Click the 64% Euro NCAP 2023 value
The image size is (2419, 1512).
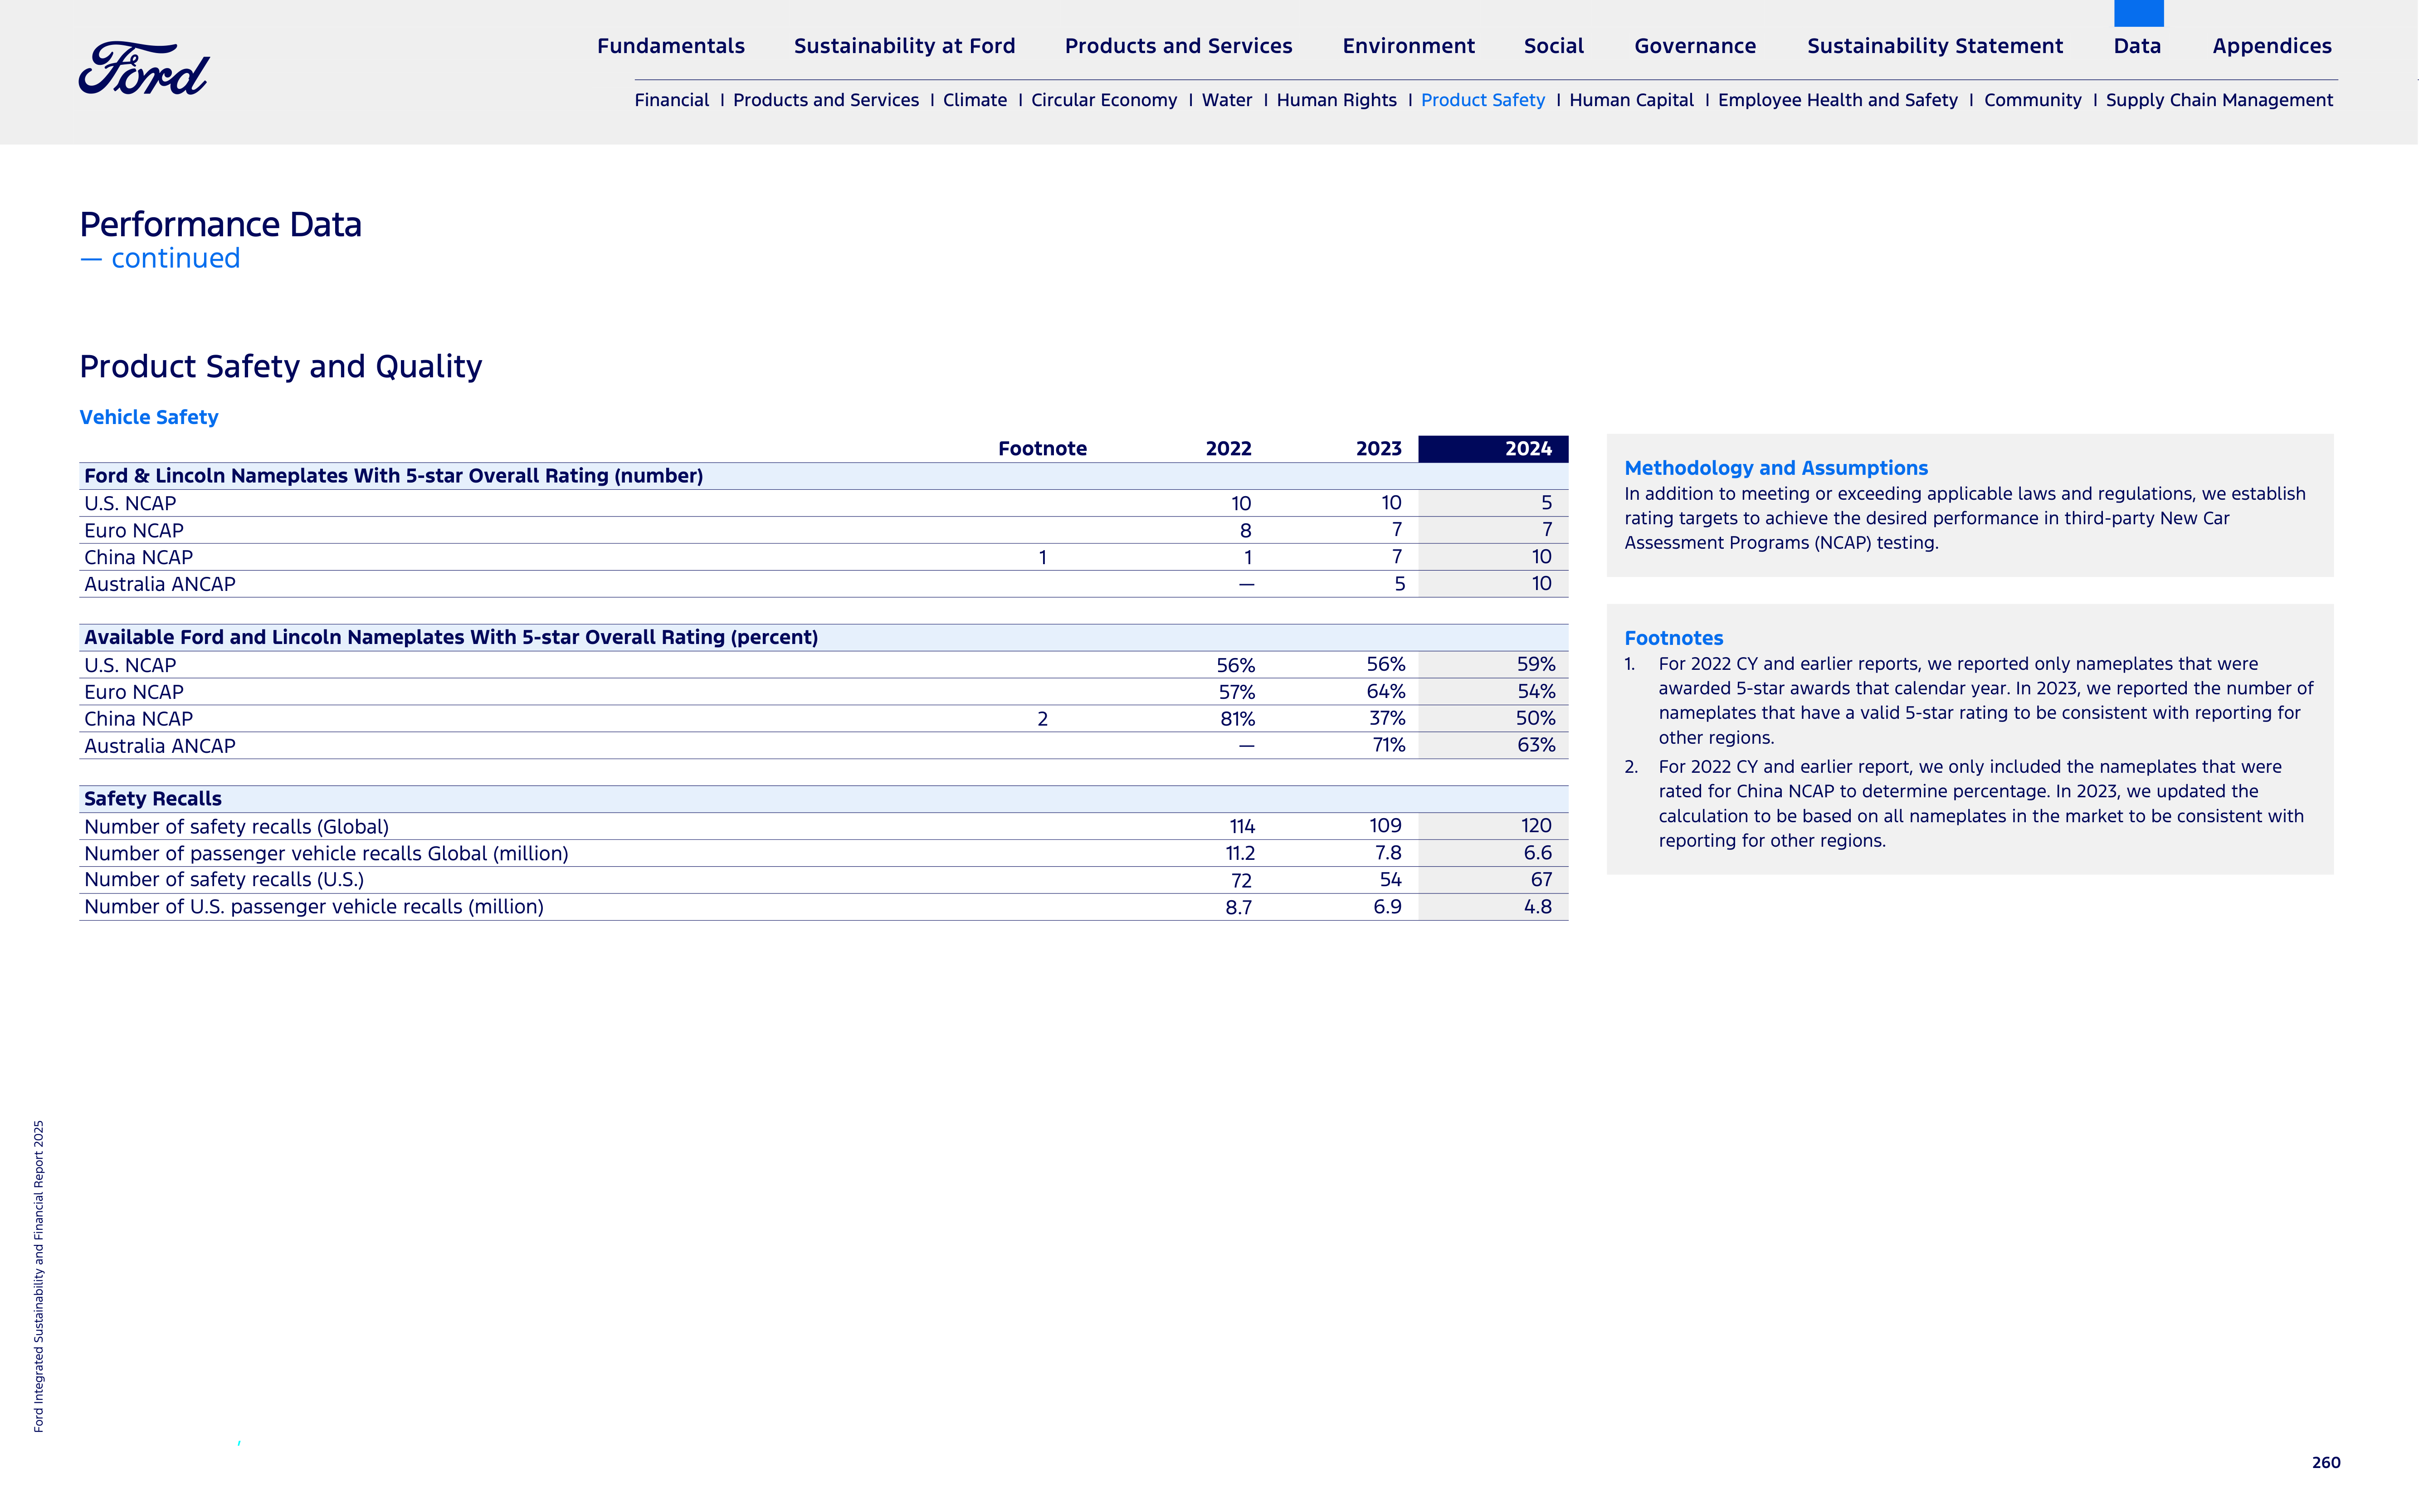point(1386,691)
